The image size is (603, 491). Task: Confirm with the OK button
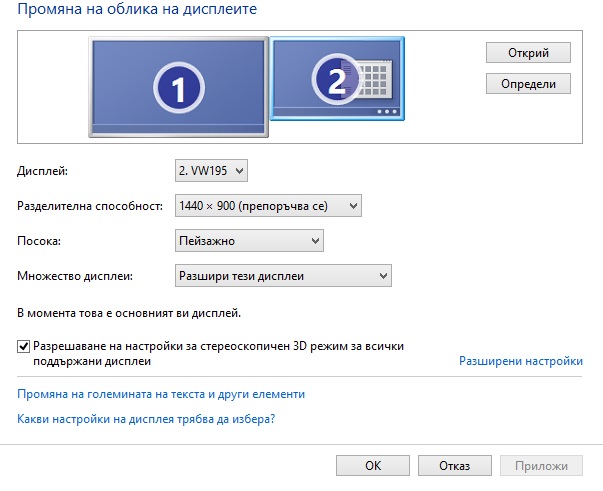click(x=373, y=466)
